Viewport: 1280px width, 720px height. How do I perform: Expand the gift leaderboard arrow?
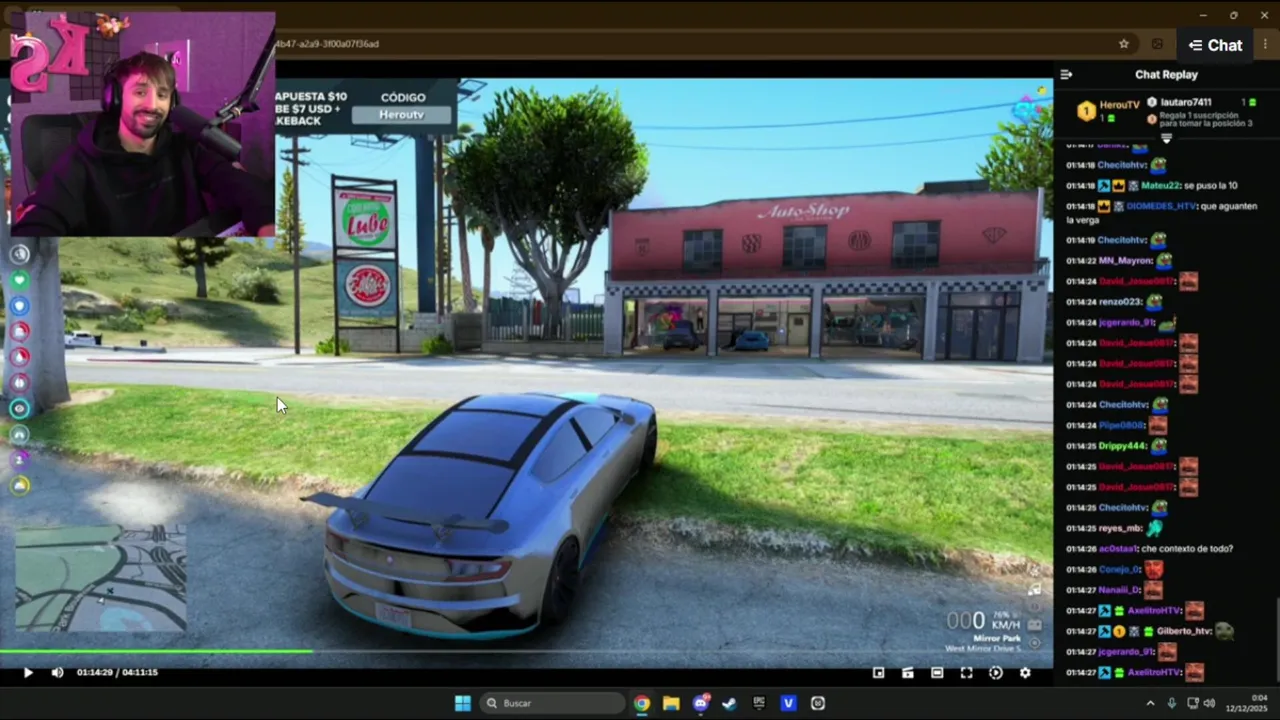pyautogui.click(x=1166, y=138)
